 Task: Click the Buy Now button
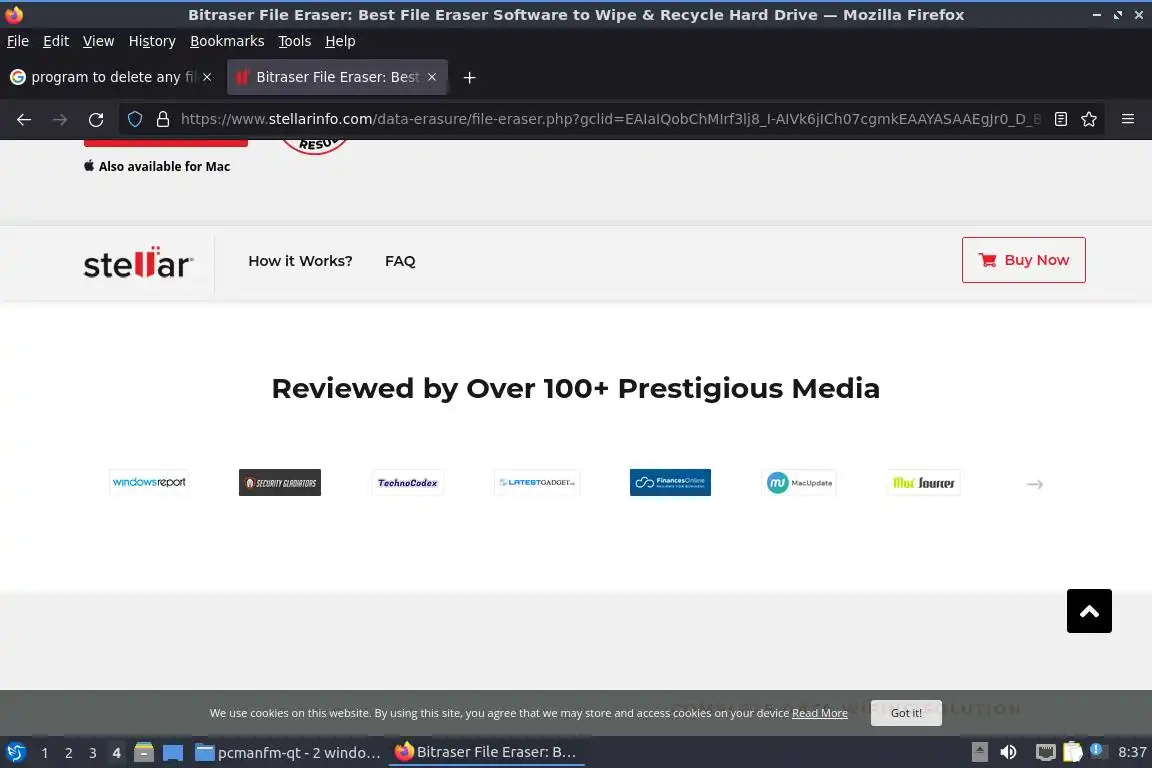(1023, 259)
